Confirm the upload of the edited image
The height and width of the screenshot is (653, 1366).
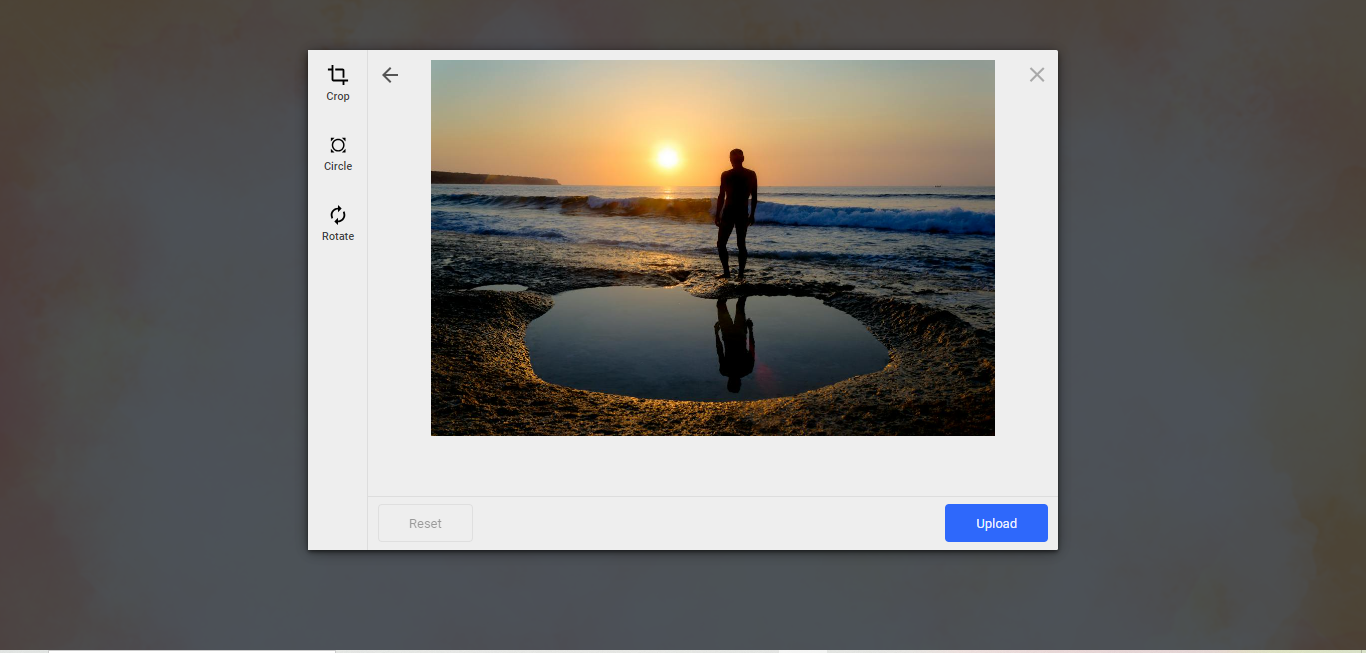[x=995, y=522]
